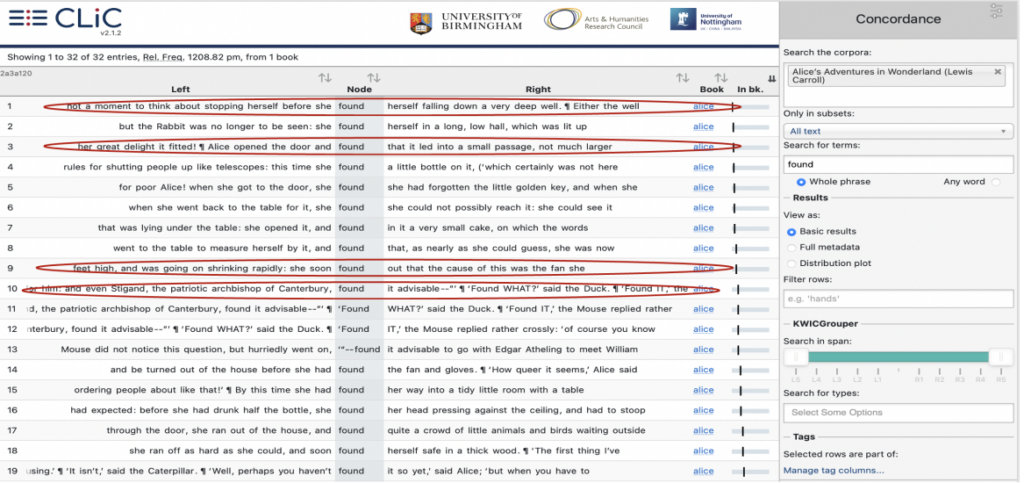
Task: Sort by the Left column arrows
Action: 324,78
